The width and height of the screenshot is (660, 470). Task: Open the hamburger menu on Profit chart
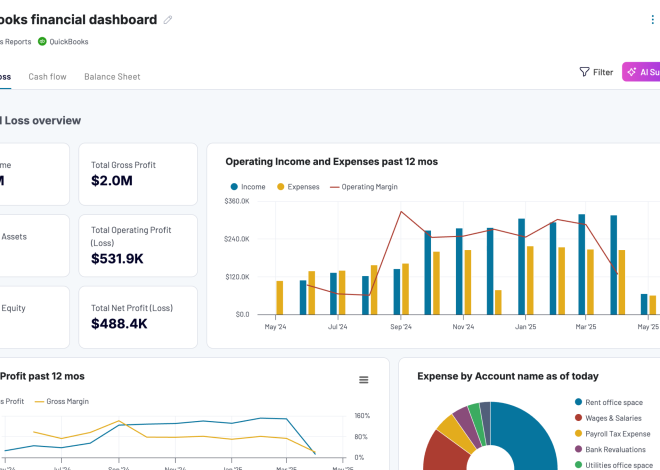tap(364, 380)
